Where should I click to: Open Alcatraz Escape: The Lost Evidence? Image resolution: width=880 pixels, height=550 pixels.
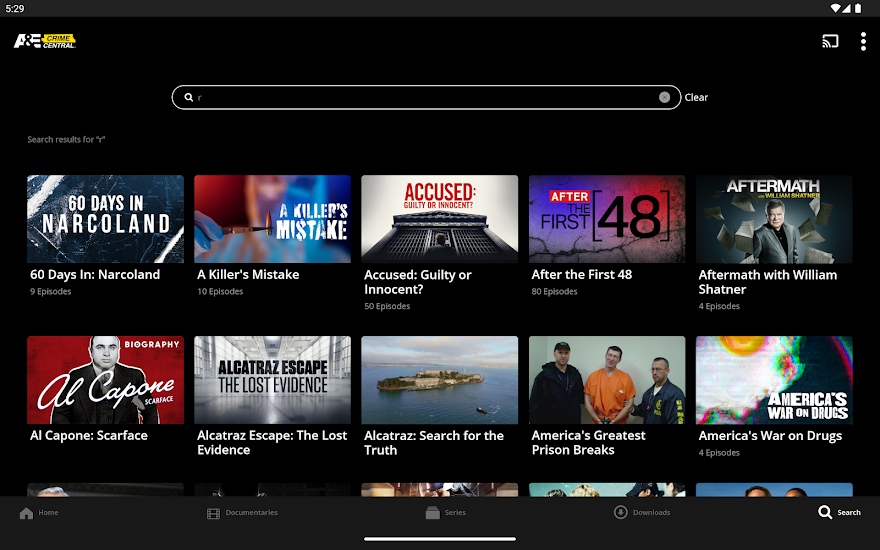click(272, 379)
